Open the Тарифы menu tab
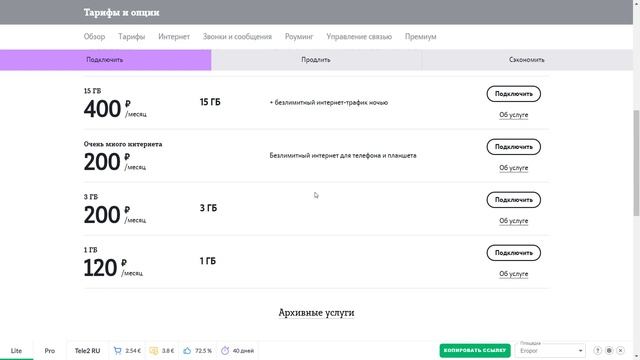 pos(131,37)
